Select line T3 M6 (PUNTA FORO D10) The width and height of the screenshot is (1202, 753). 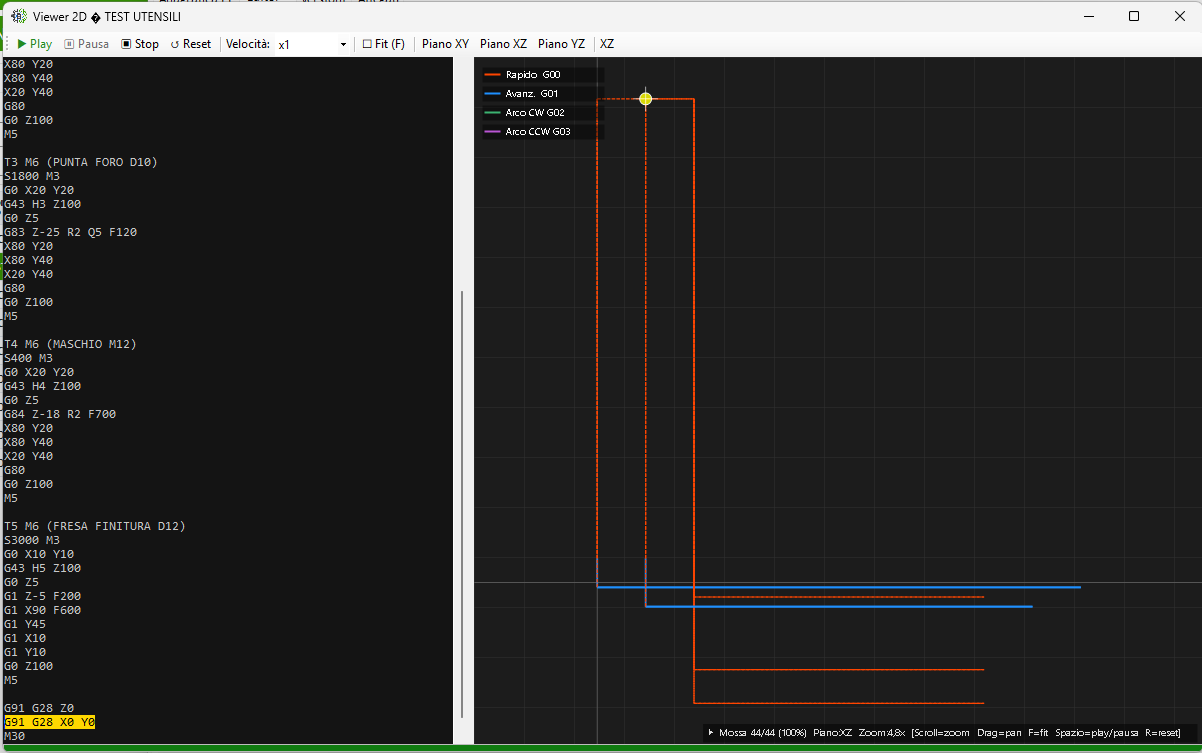(81, 162)
